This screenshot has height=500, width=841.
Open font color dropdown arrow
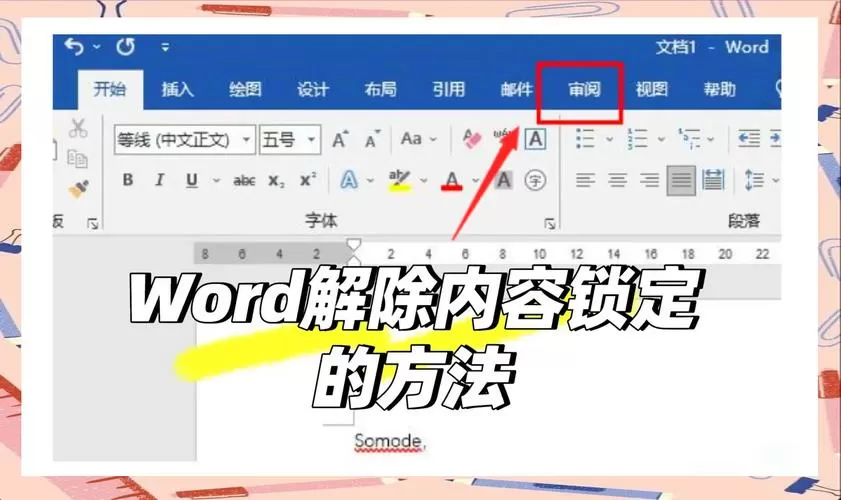[475, 180]
